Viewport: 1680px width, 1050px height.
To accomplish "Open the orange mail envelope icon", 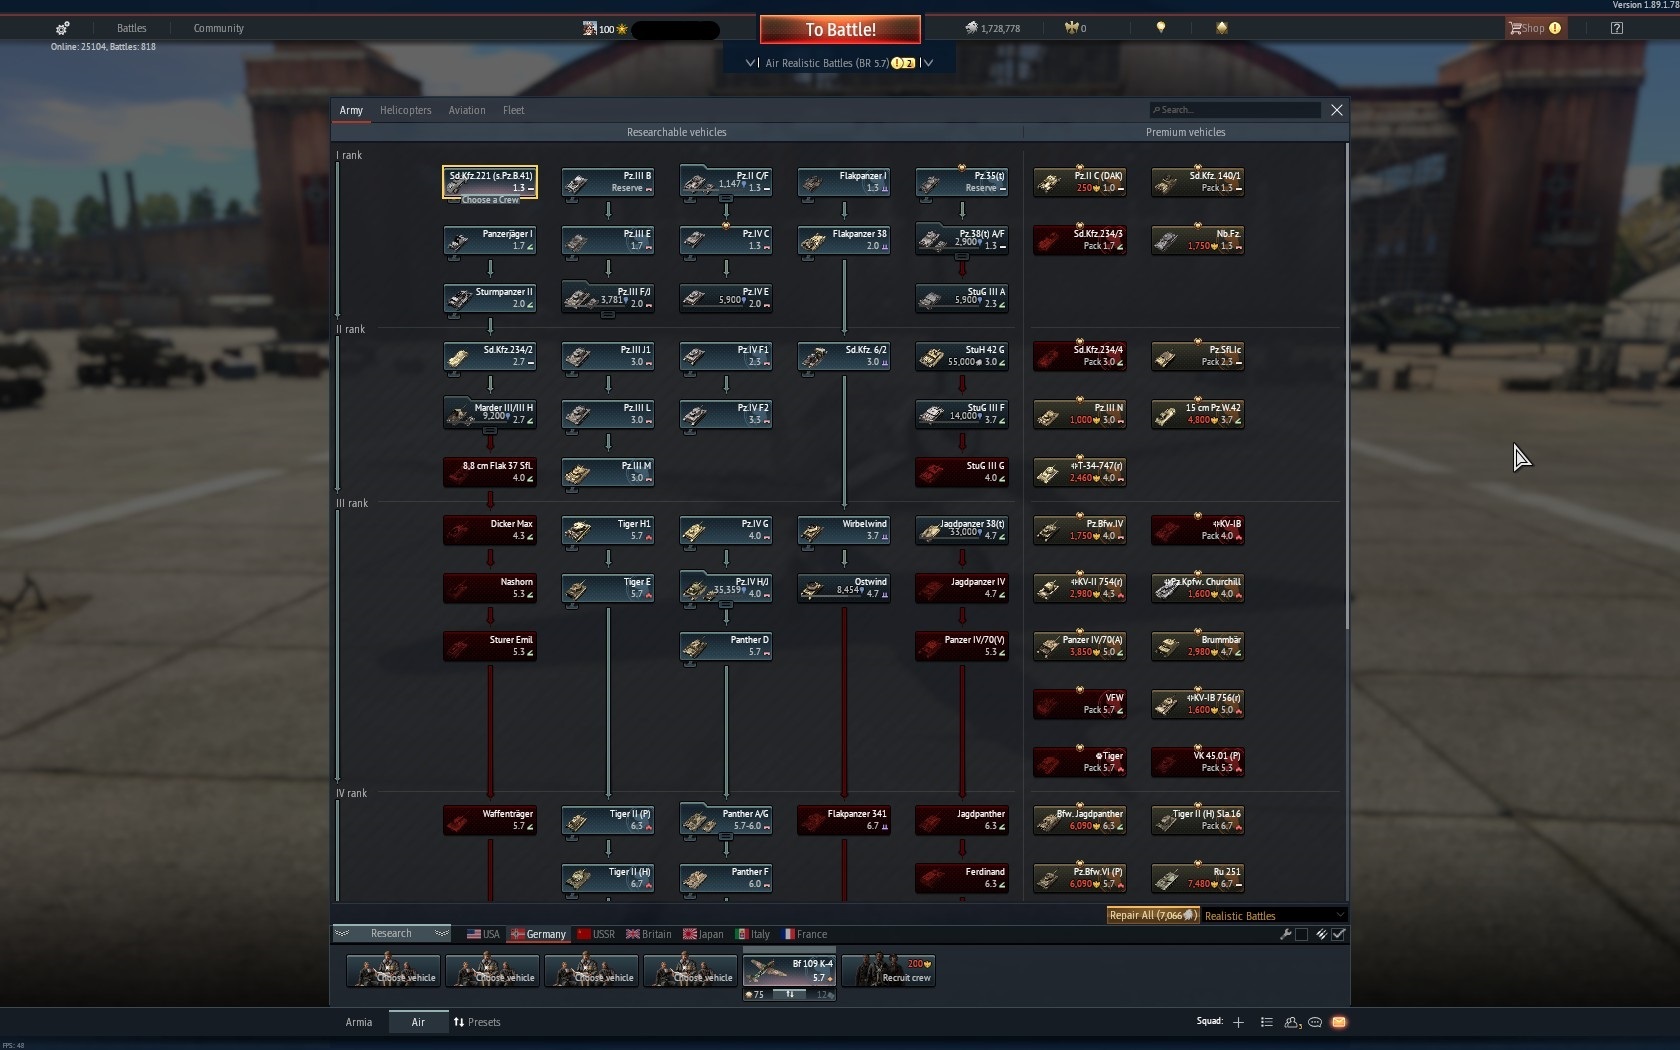I will [1339, 1022].
